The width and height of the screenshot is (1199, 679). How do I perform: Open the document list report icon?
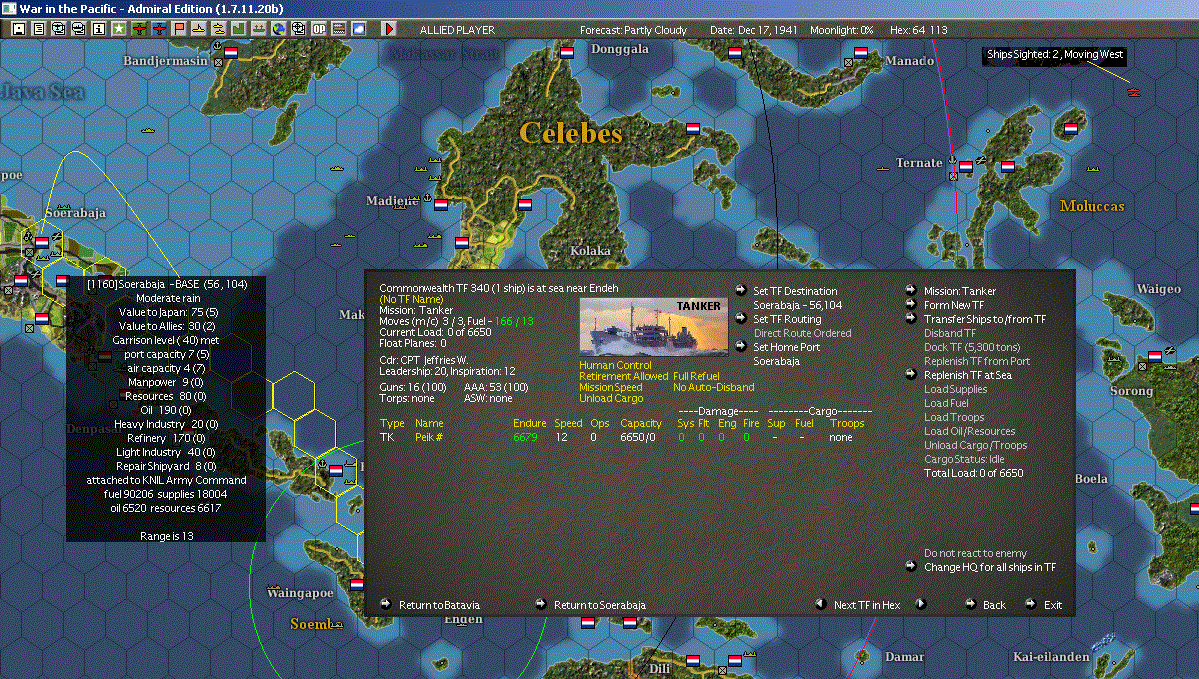coord(39,29)
